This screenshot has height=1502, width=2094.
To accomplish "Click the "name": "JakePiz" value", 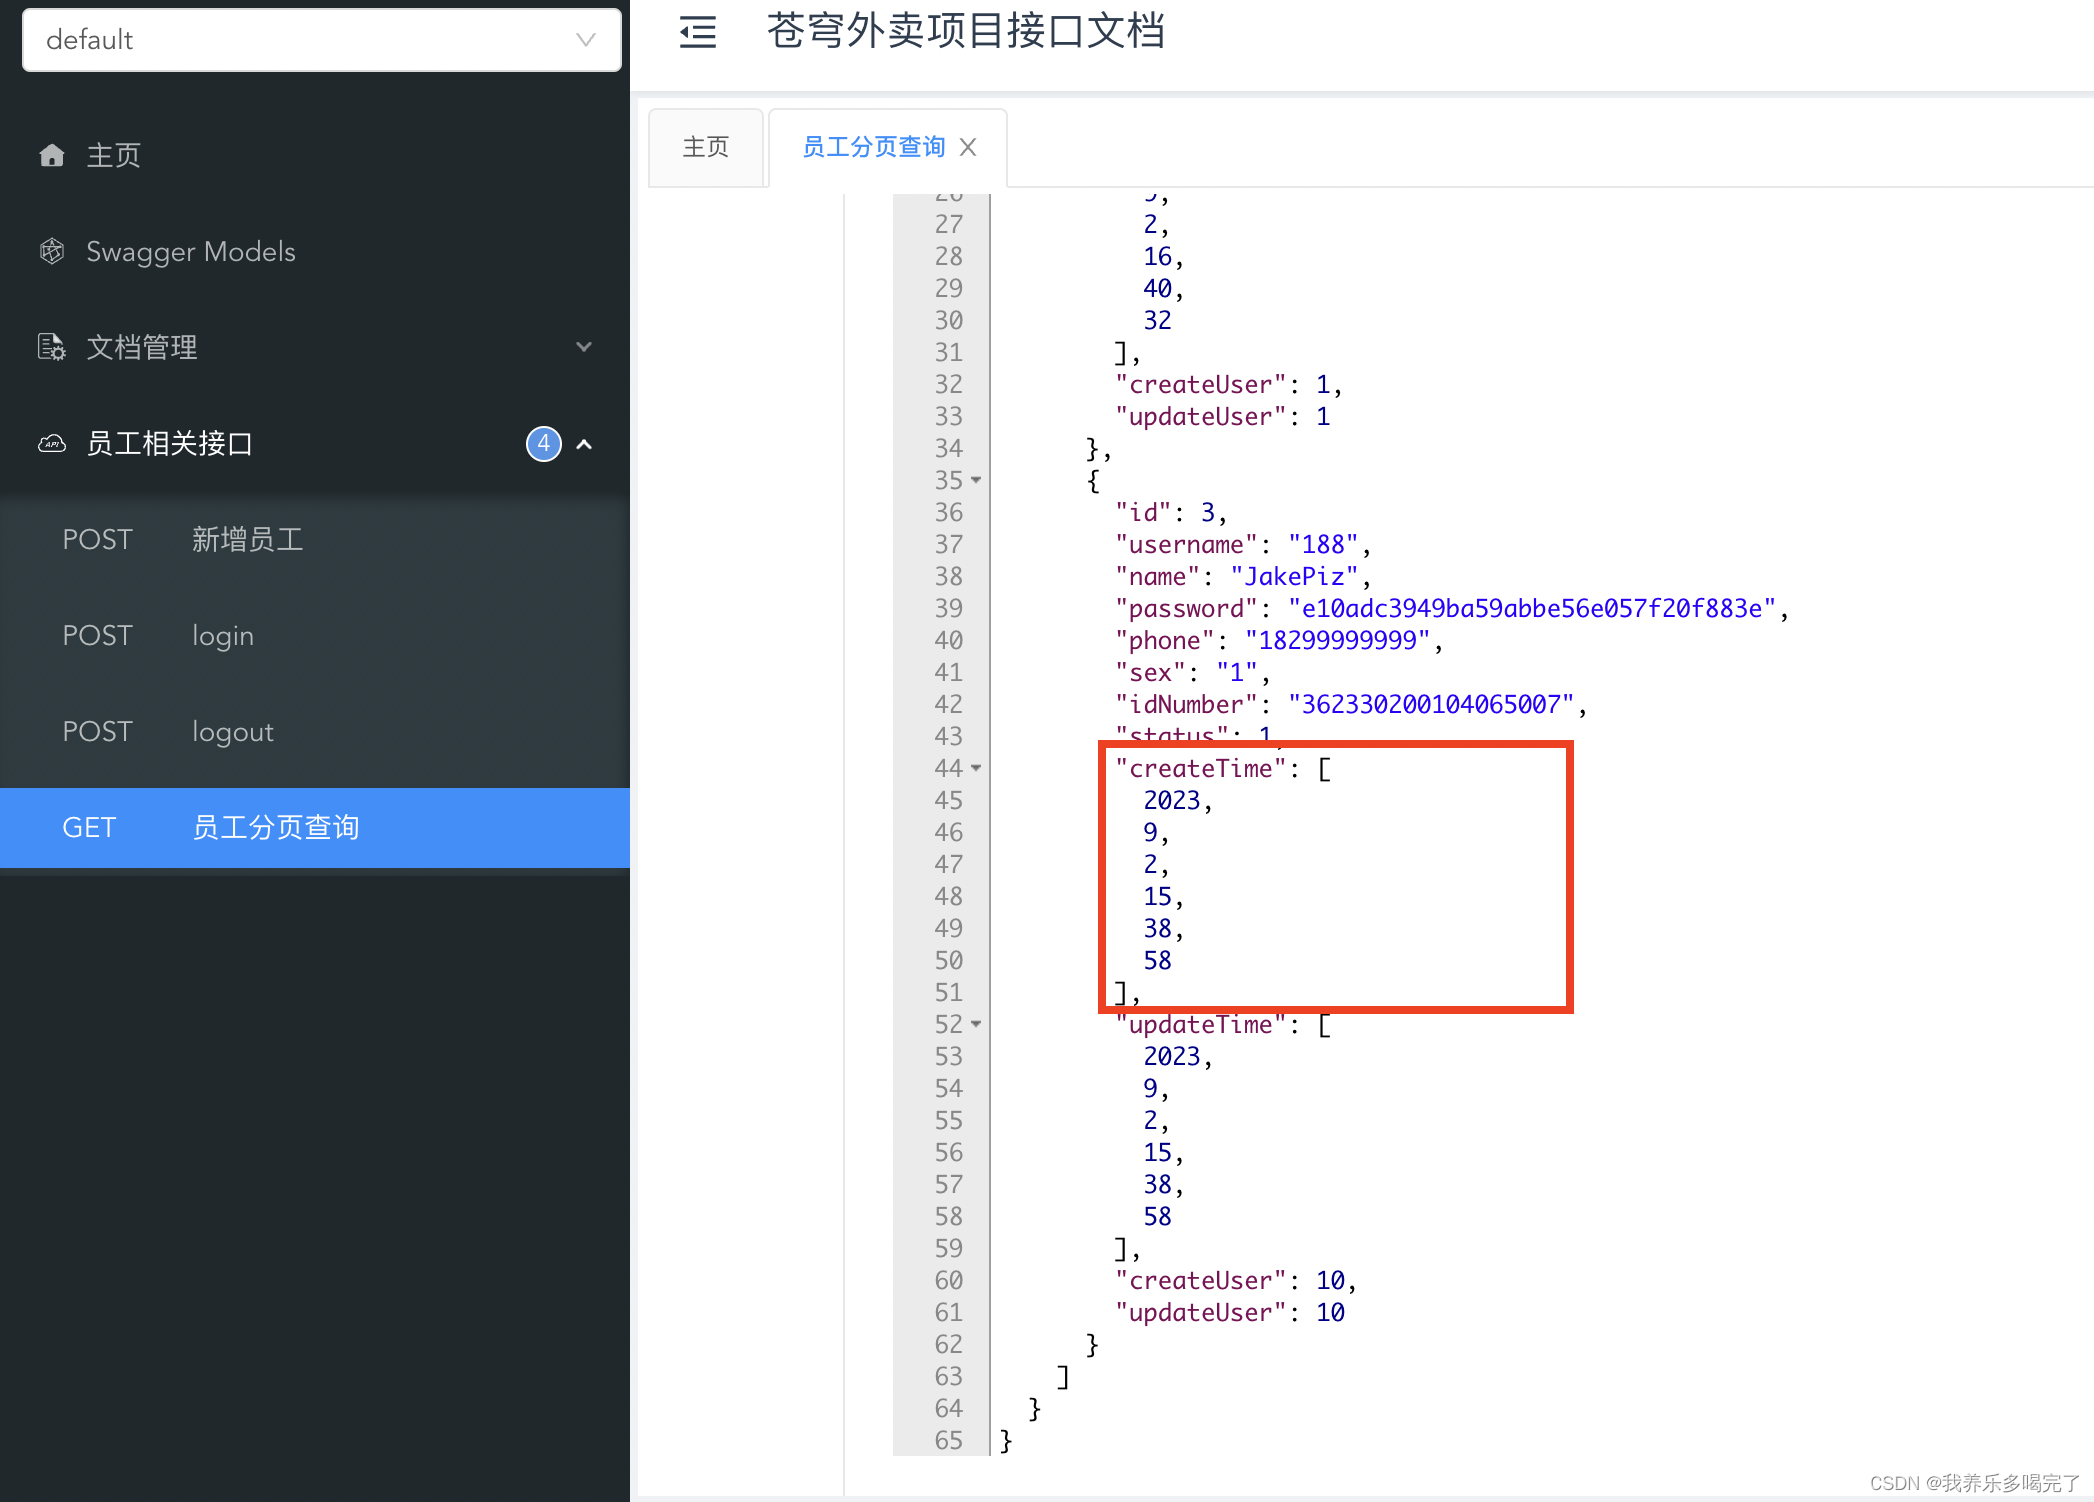I will click(1294, 576).
